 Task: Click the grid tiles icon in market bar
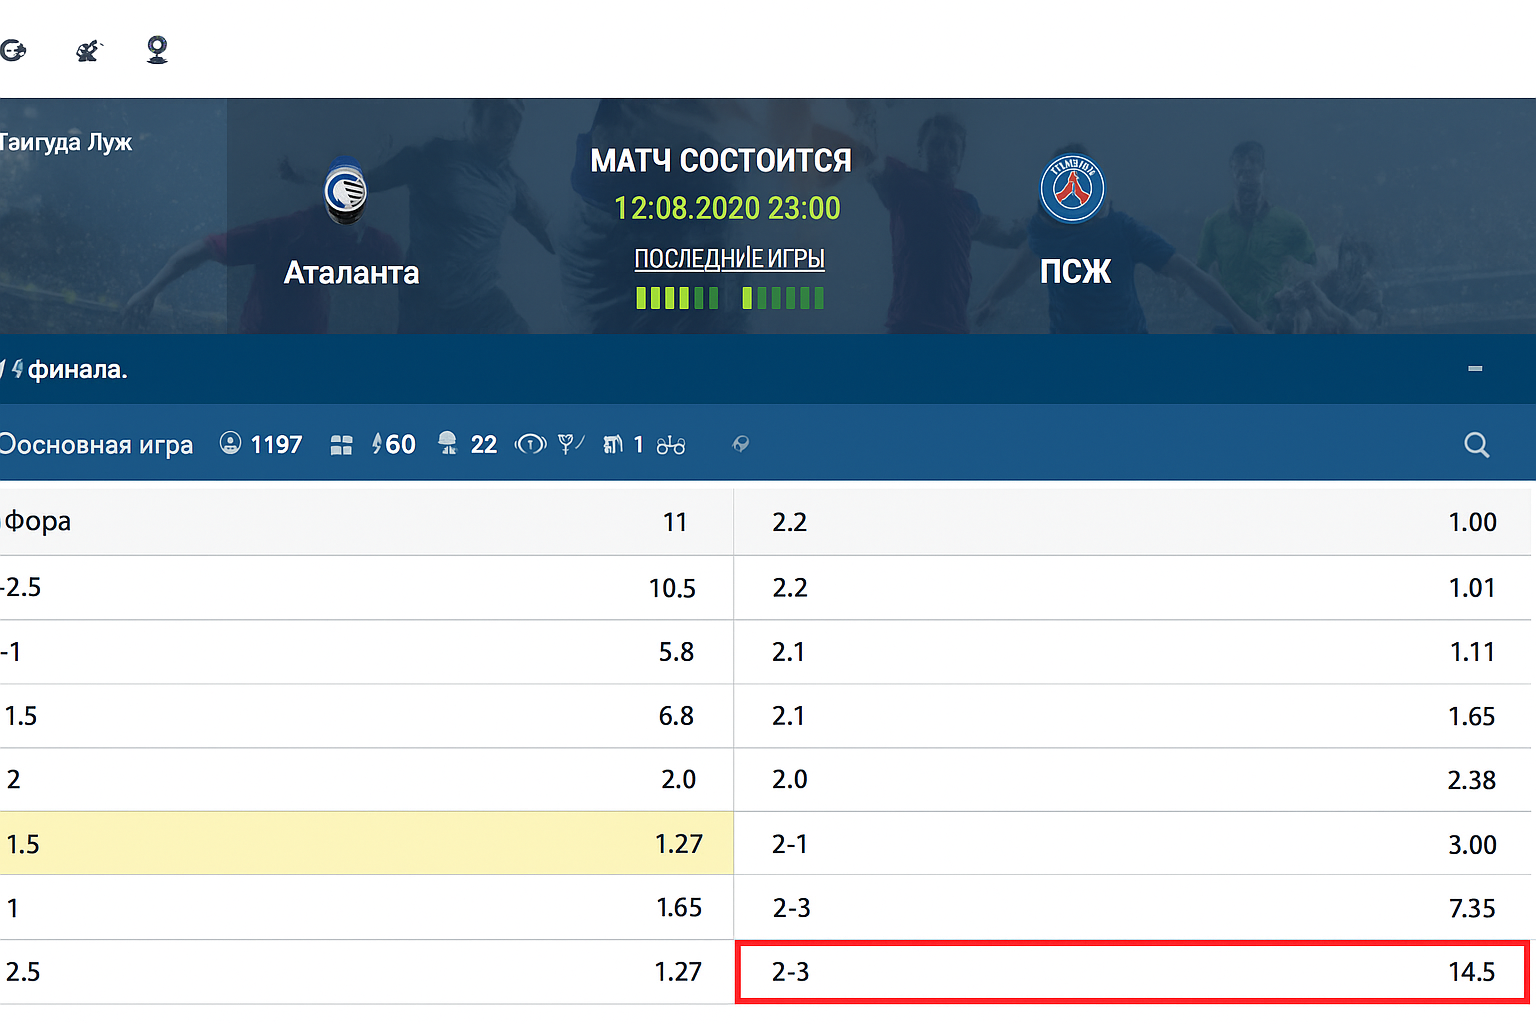(341, 445)
